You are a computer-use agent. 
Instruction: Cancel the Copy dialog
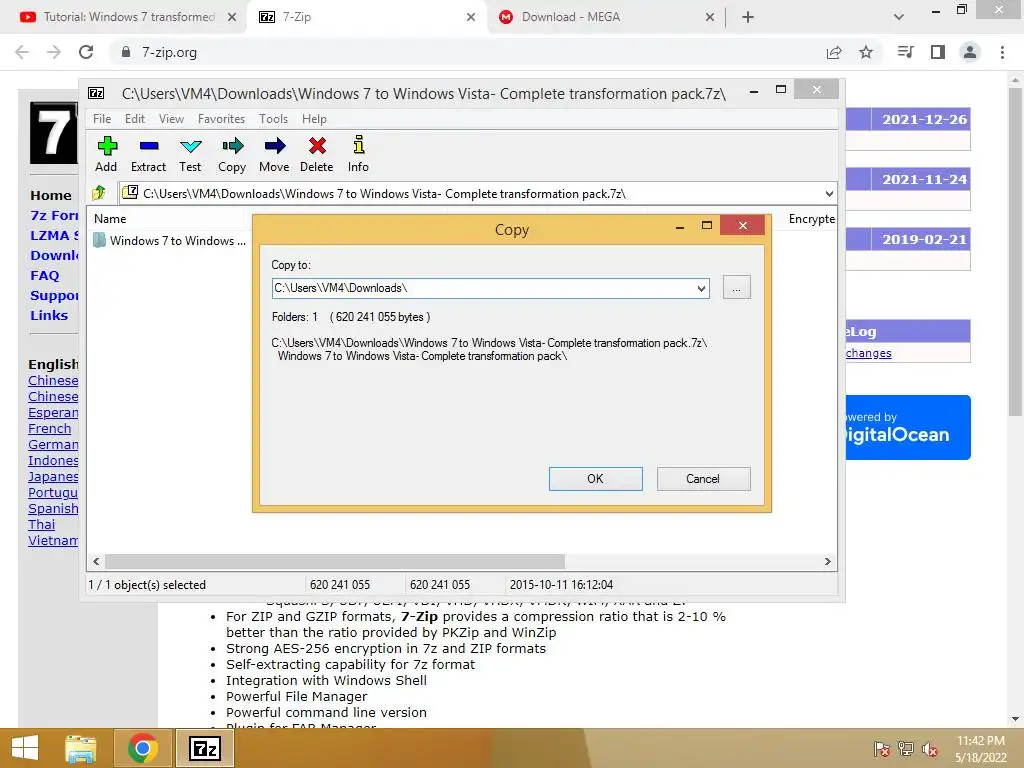click(703, 479)
